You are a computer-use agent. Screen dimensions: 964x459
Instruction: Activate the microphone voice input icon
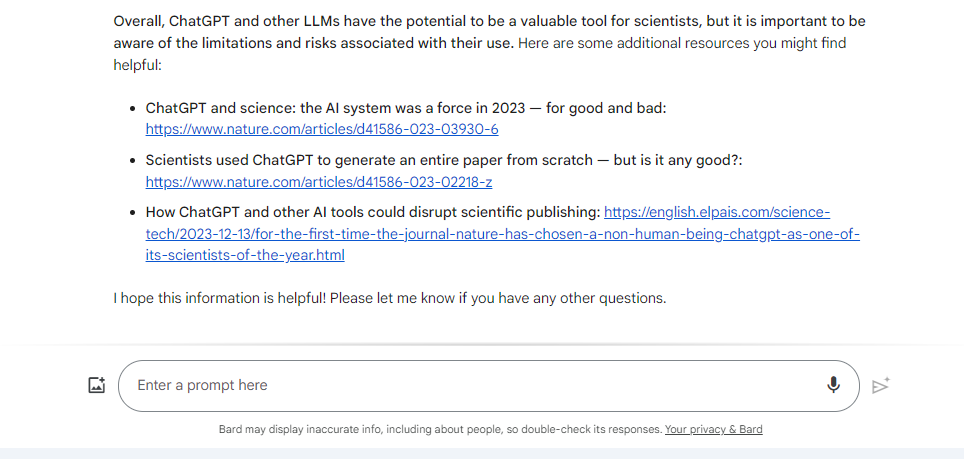pyautogui.click(x=833, y=385)
